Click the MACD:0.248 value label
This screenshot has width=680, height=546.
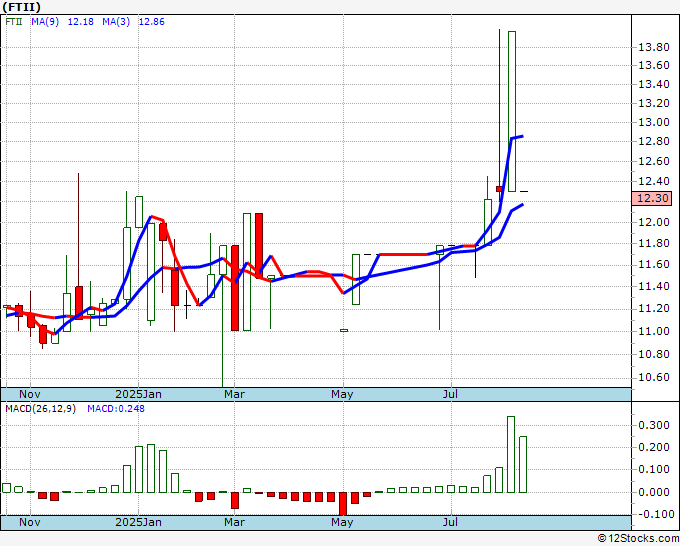coord(116,409)
